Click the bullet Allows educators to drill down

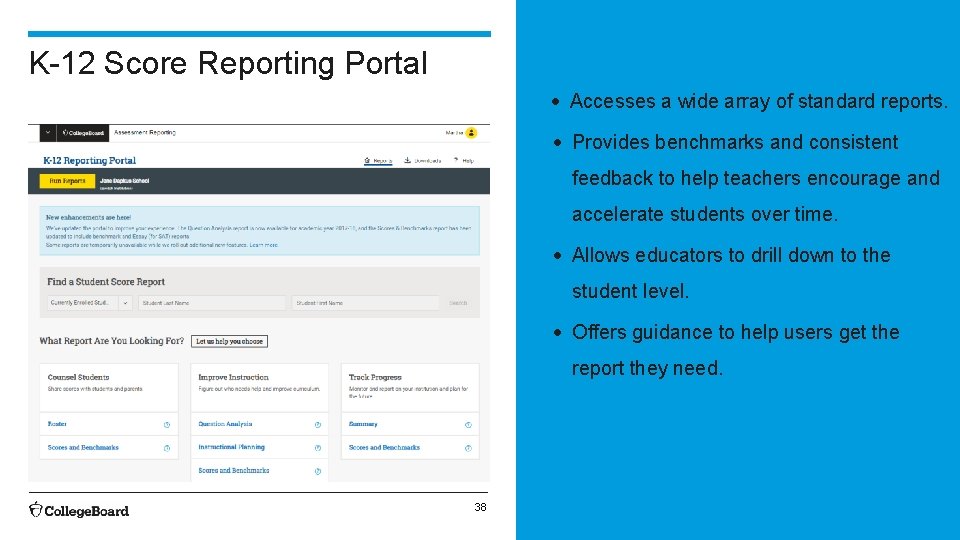tap(731, 272)
